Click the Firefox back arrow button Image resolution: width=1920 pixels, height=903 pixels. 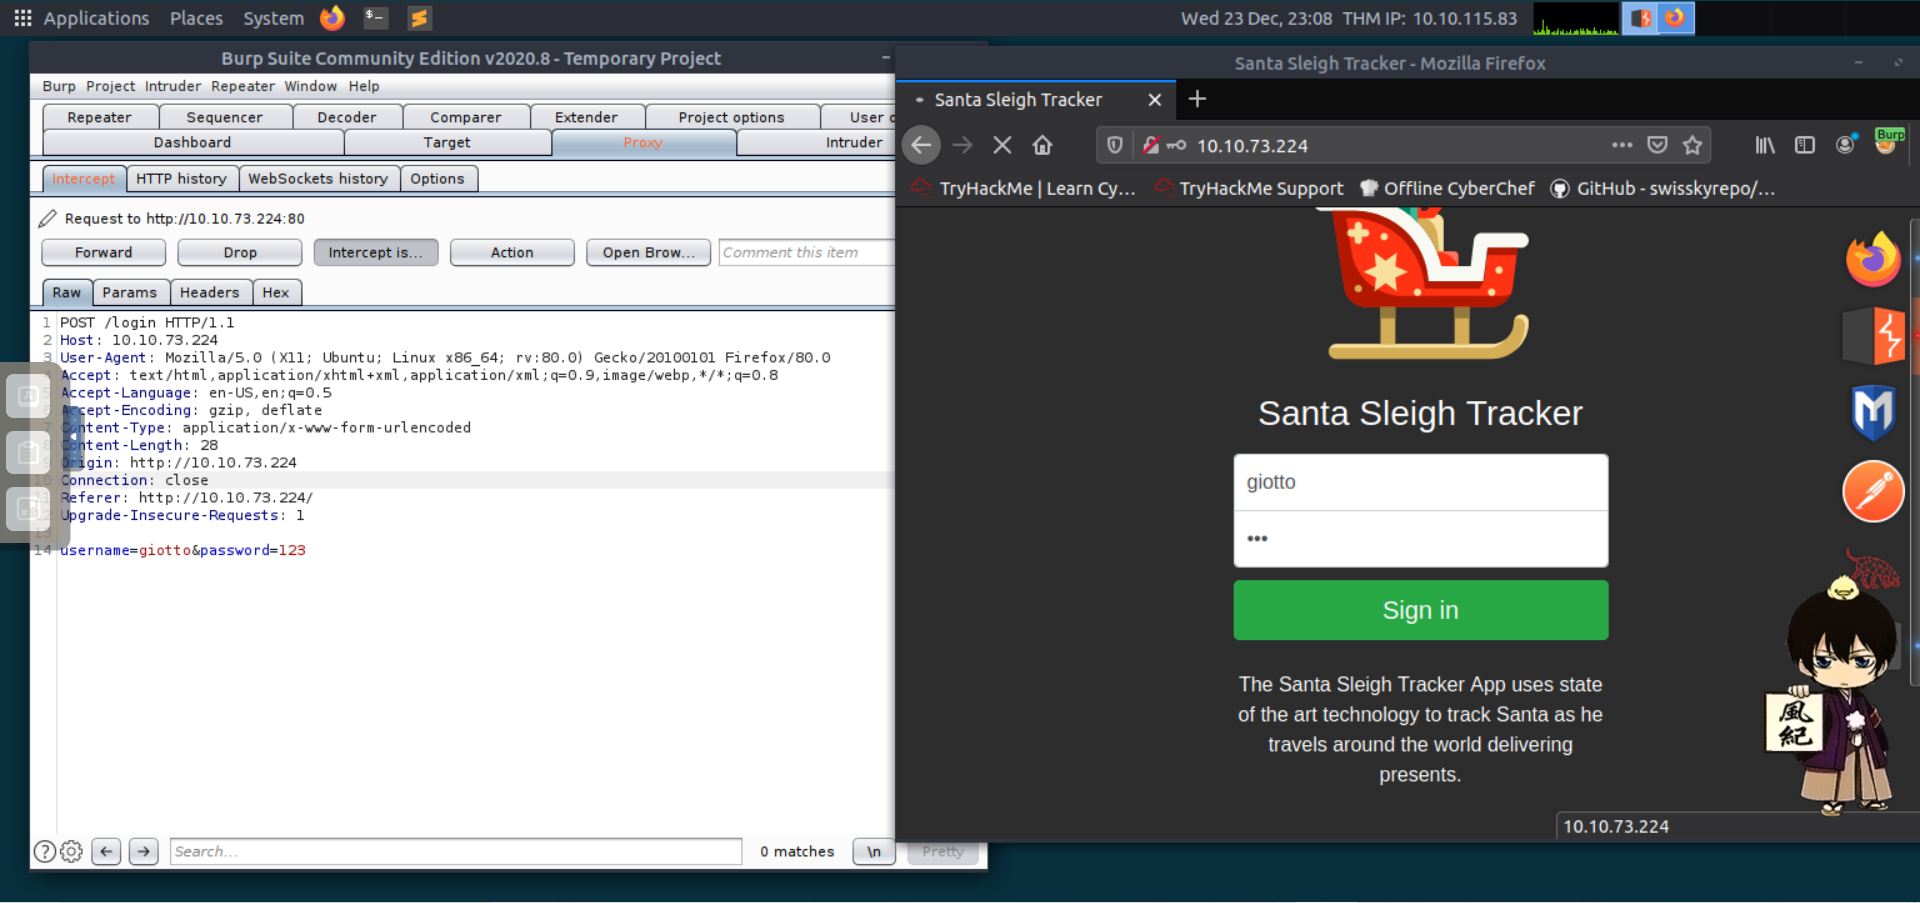(x=921, y=146)
